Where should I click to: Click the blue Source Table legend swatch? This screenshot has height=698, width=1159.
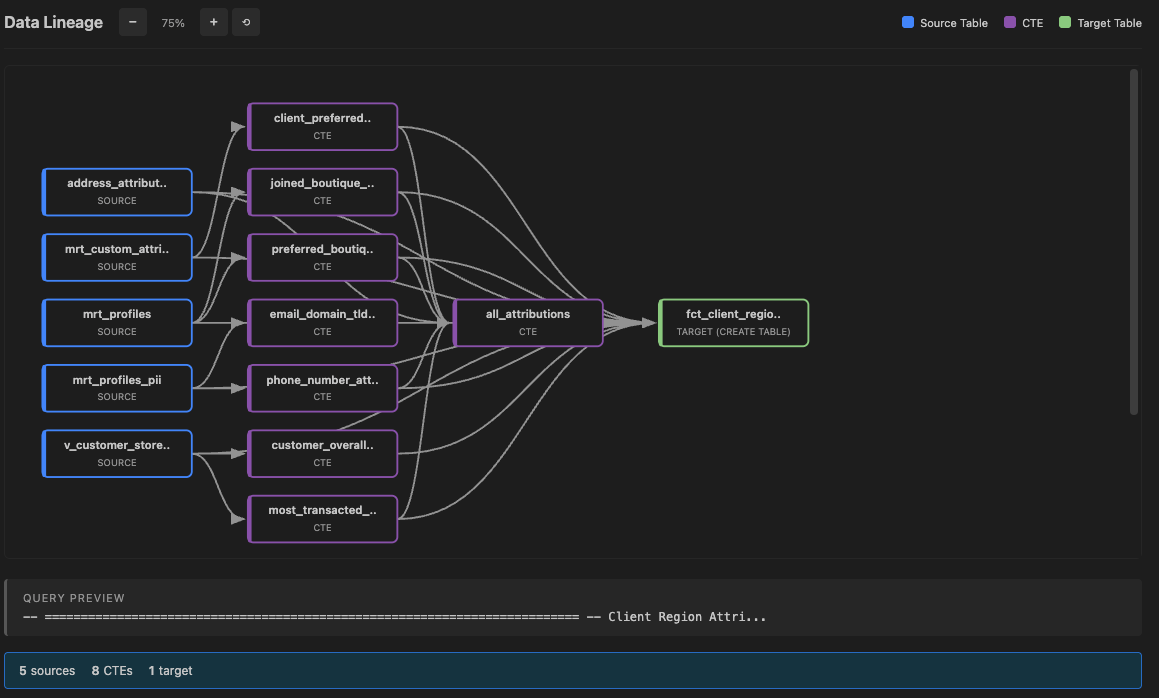tap(908, 22)
